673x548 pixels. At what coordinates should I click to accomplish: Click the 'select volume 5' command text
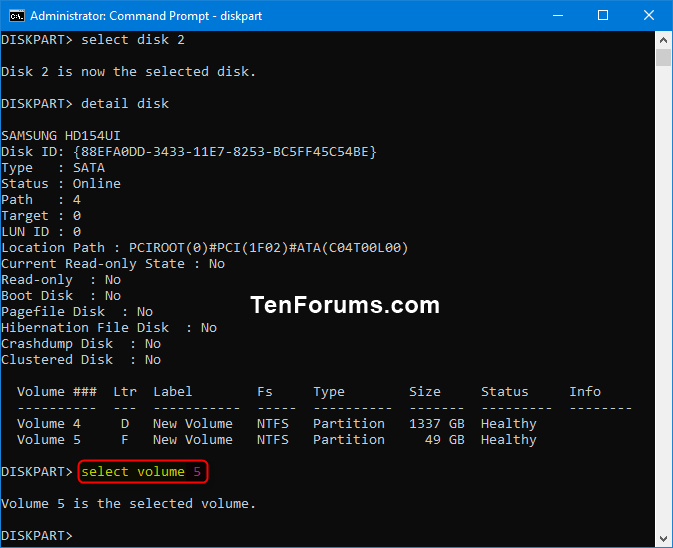141,472
